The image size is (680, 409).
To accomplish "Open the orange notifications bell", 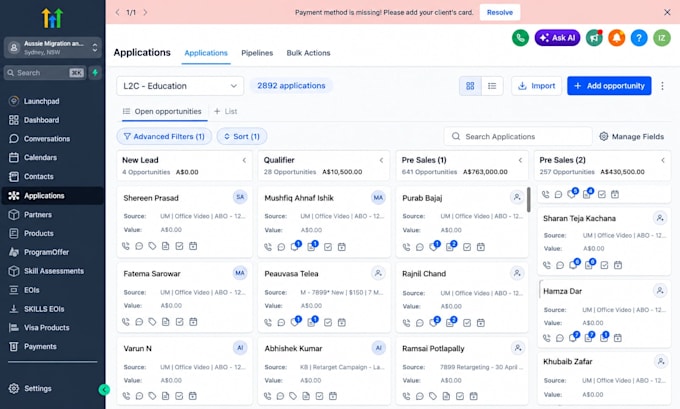I will point(616,38).
